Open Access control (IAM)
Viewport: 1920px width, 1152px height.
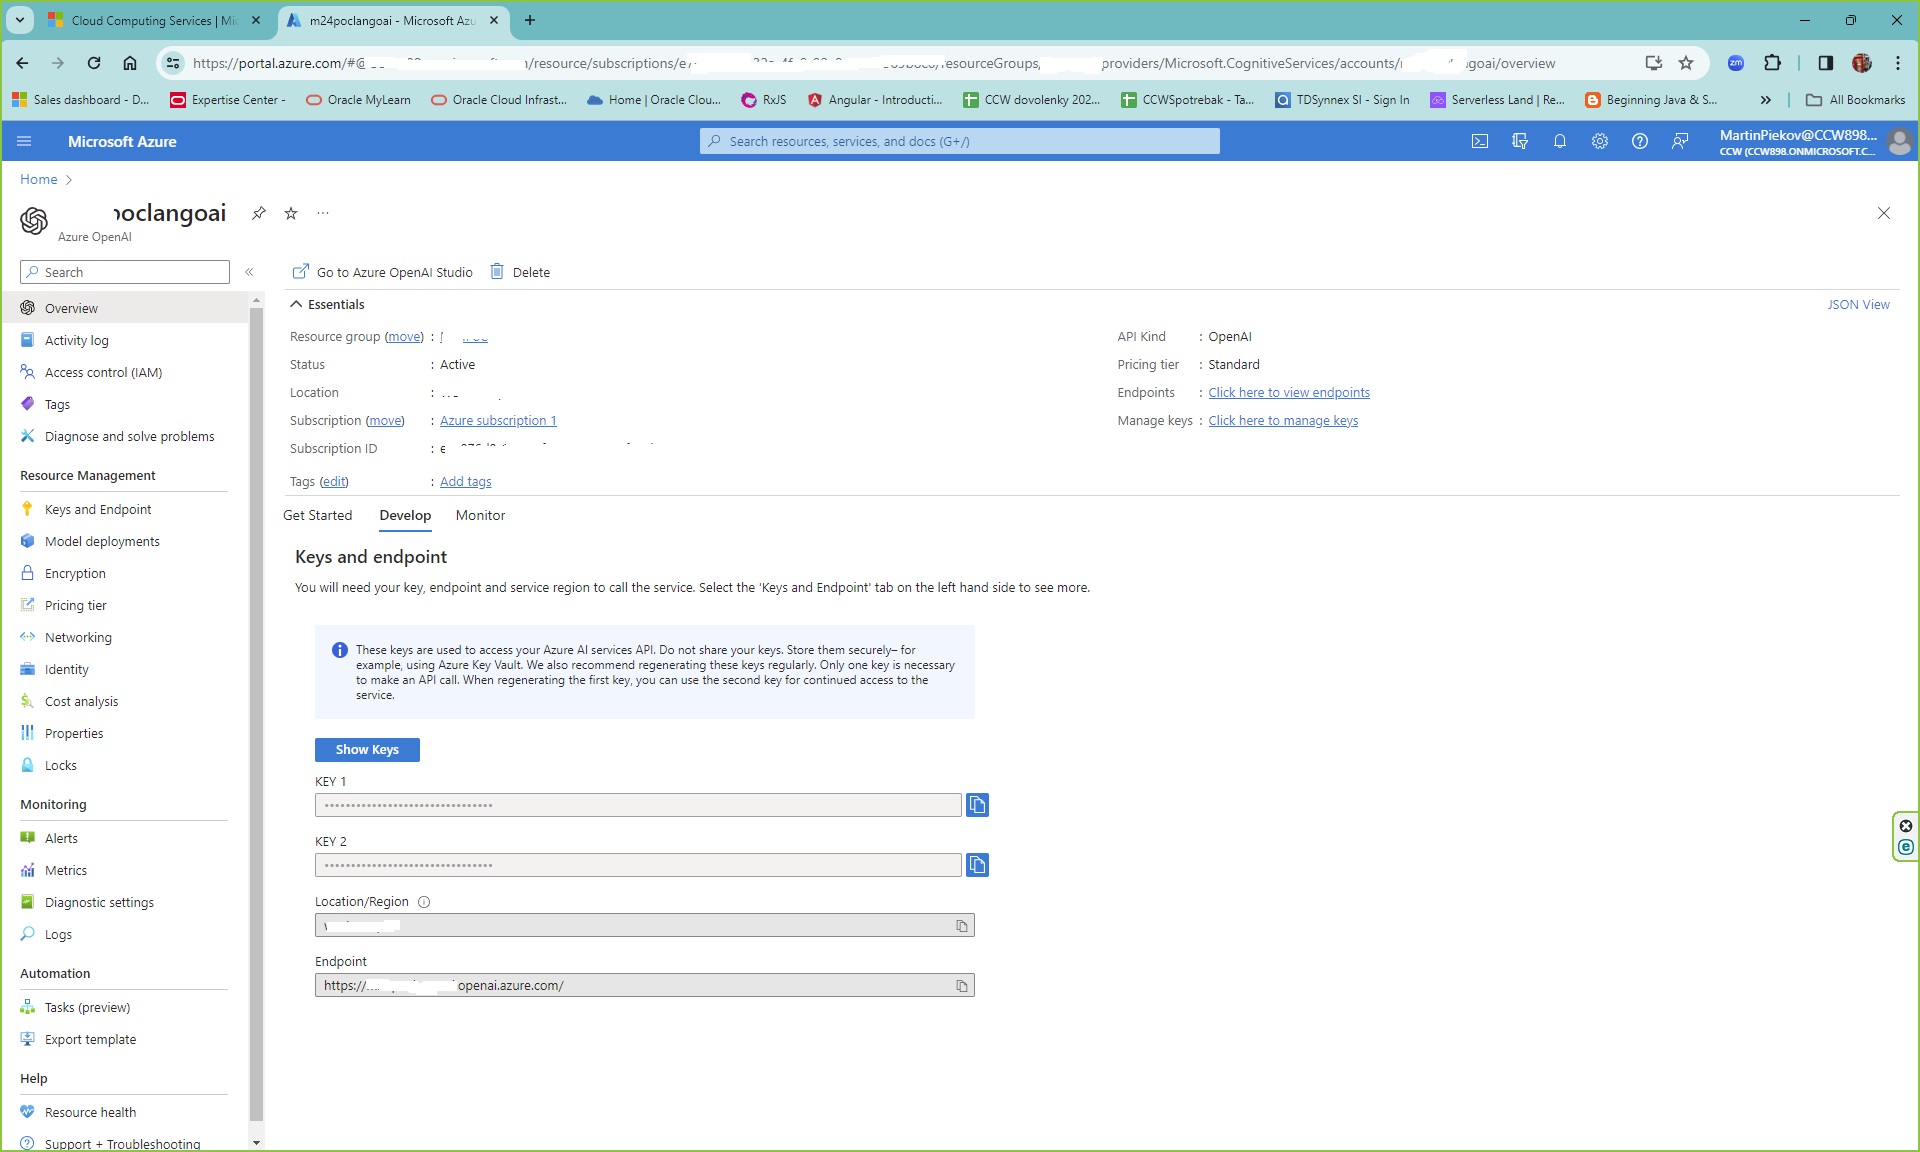pyautogui.click(x=103, y=372)
